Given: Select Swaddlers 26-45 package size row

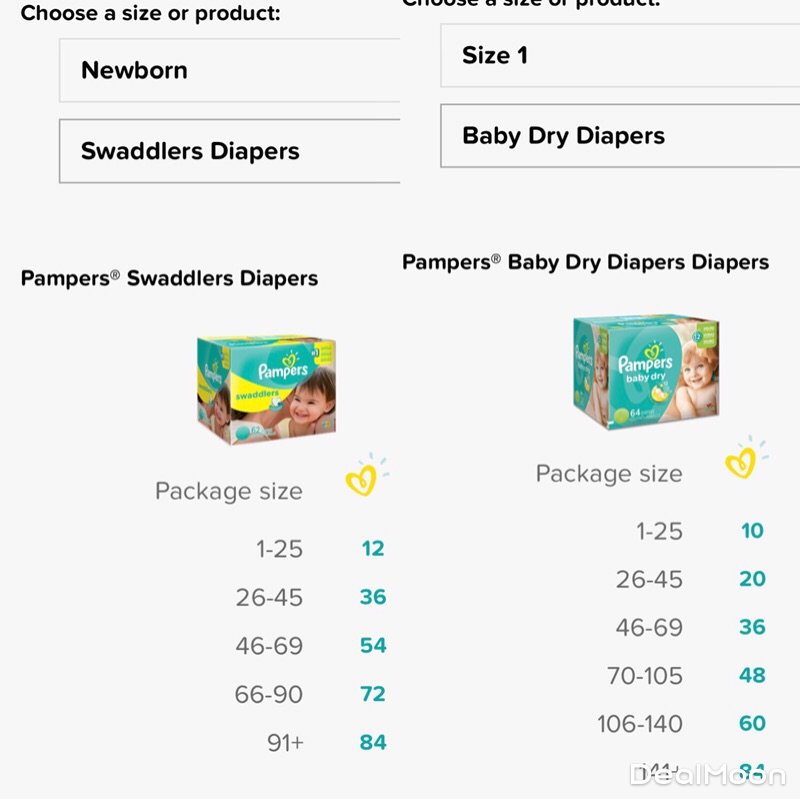Looking at the screenshot, I should click(x=269, y=597).
